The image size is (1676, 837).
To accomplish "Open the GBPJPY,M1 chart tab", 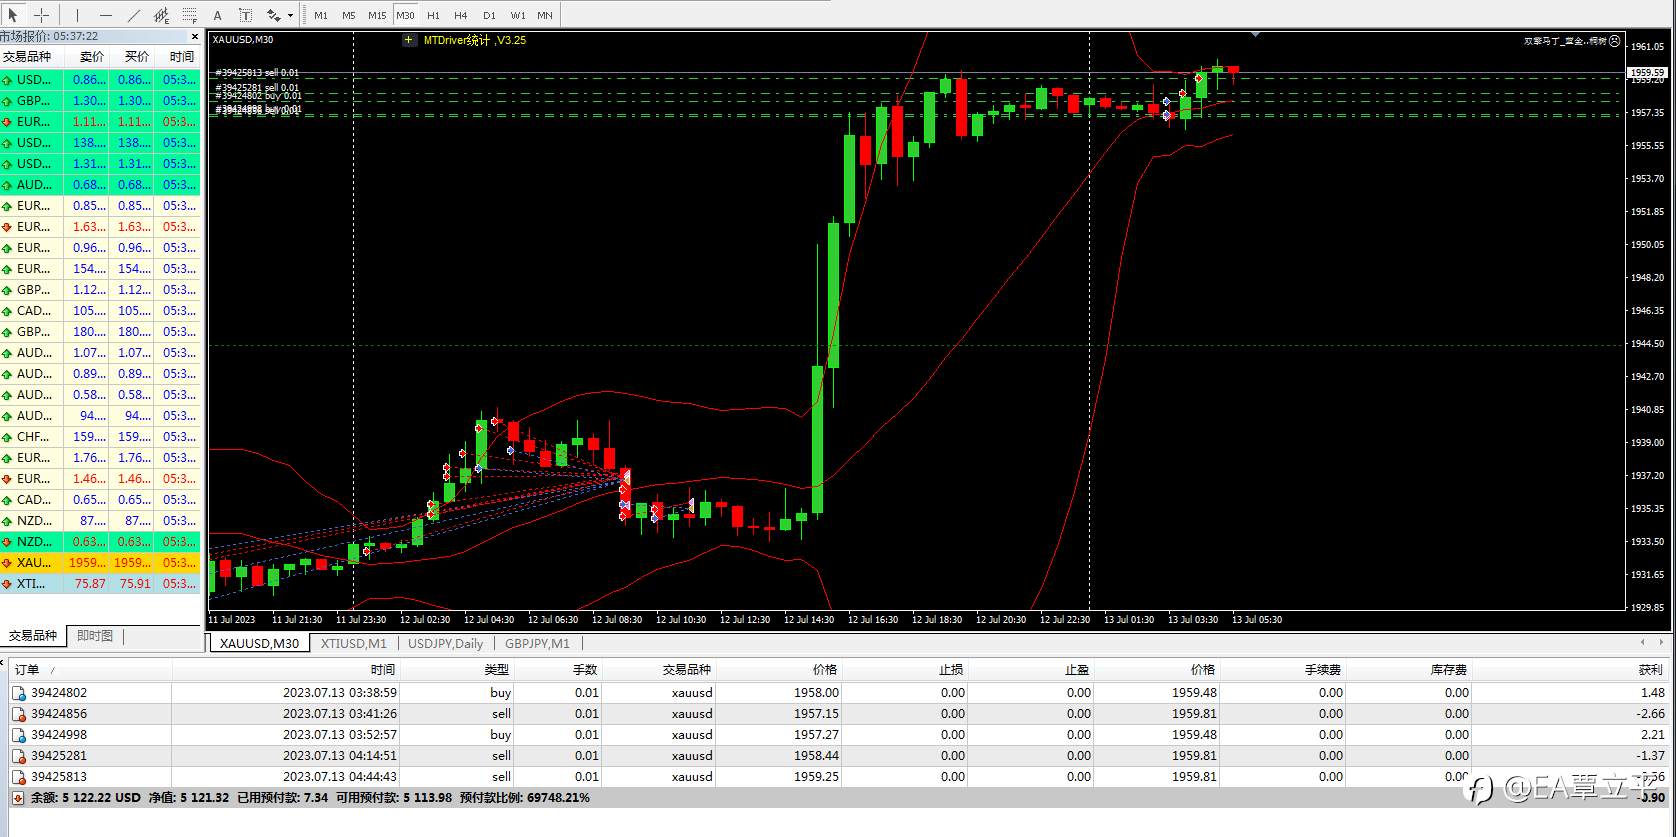I will (x=537, y=643).
